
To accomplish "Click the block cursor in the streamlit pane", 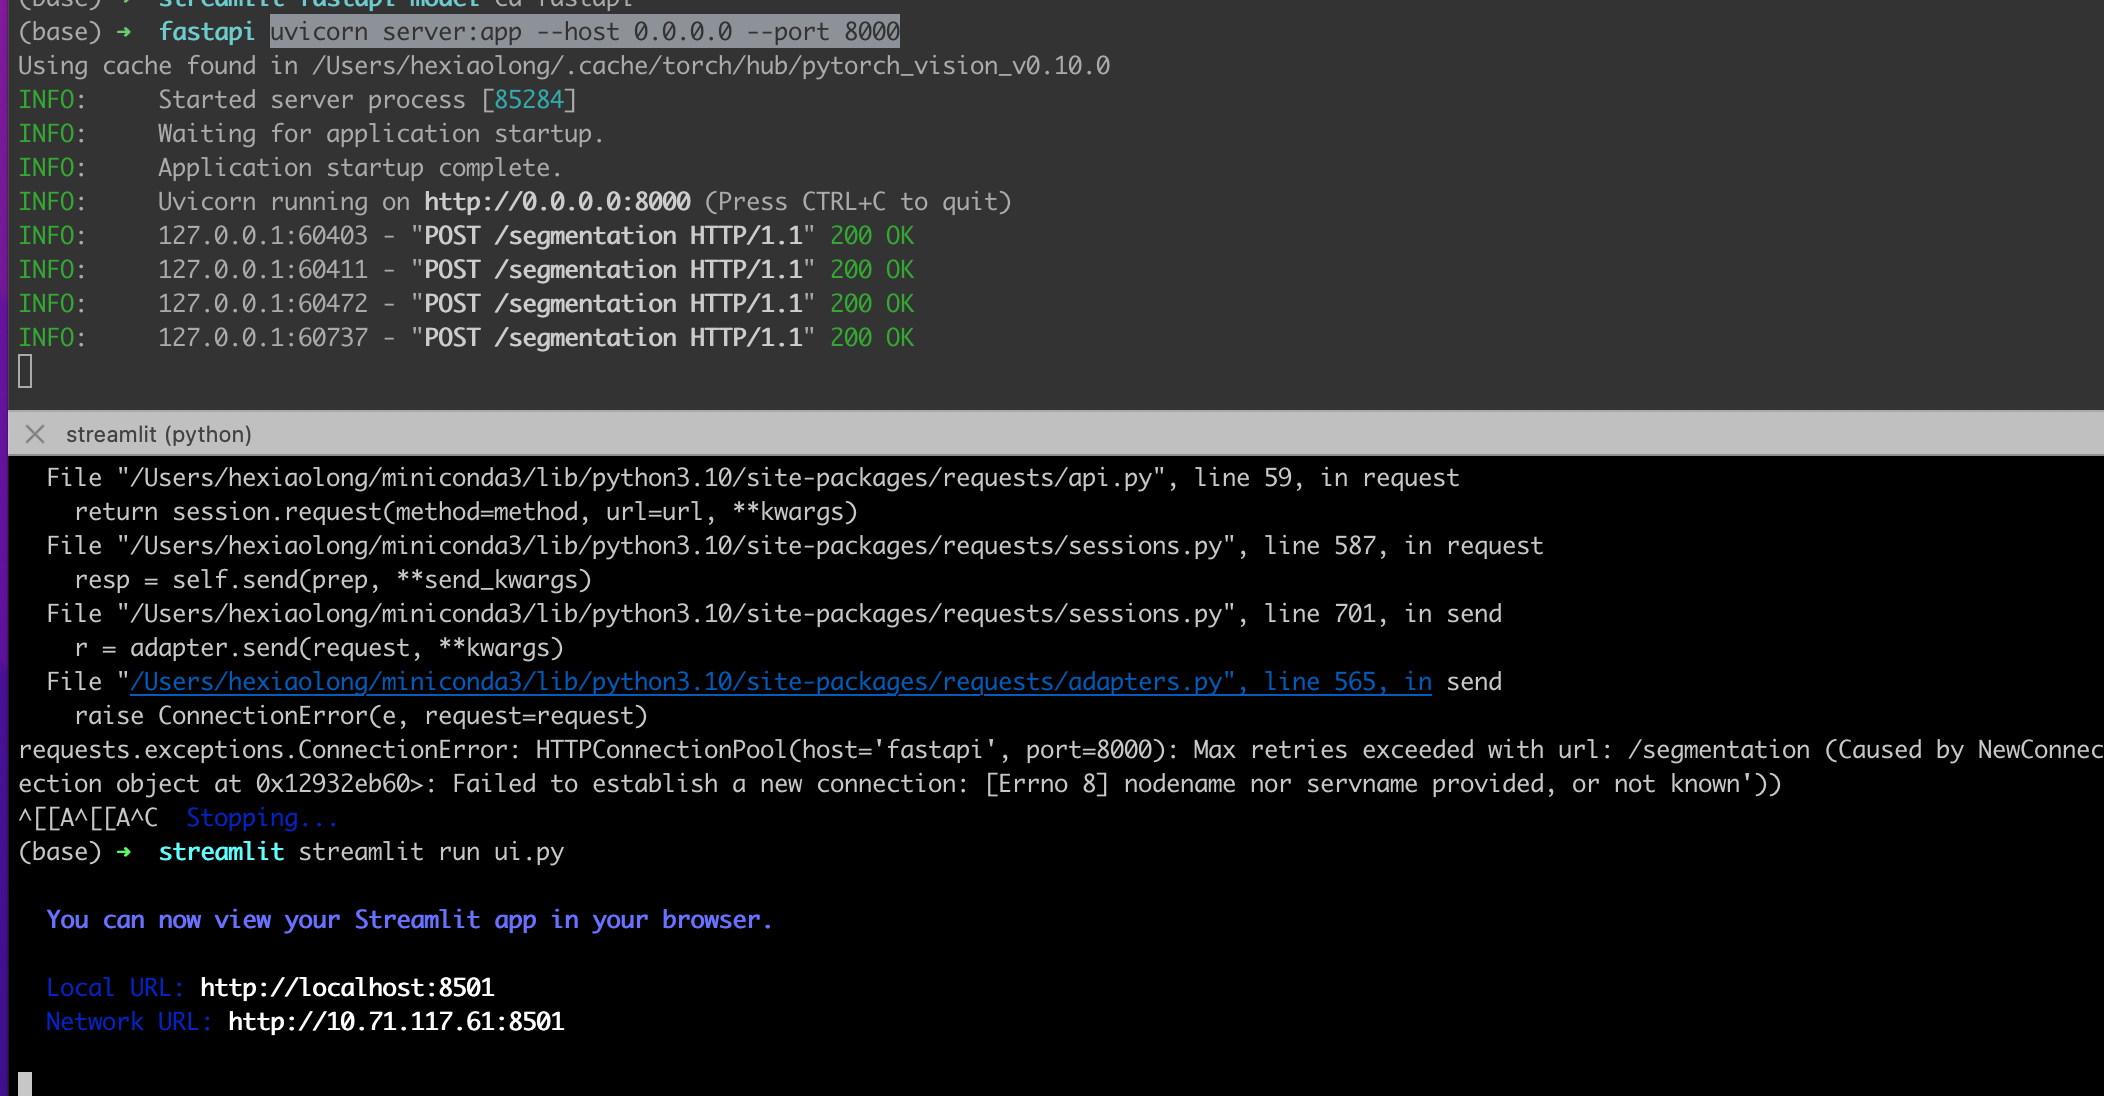I will pos(25,1084).
